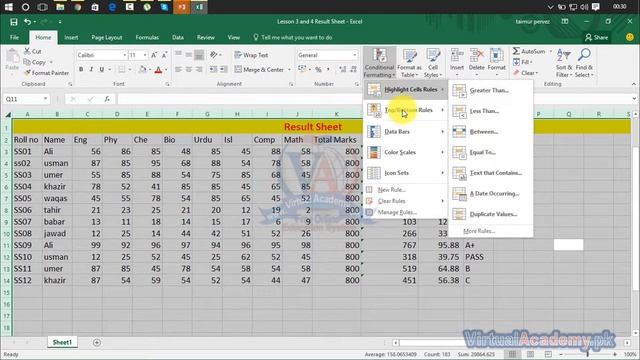The image size is (640, 360).
Task: Select the Sheet1 worksheet tab
Action: (62, 342)
